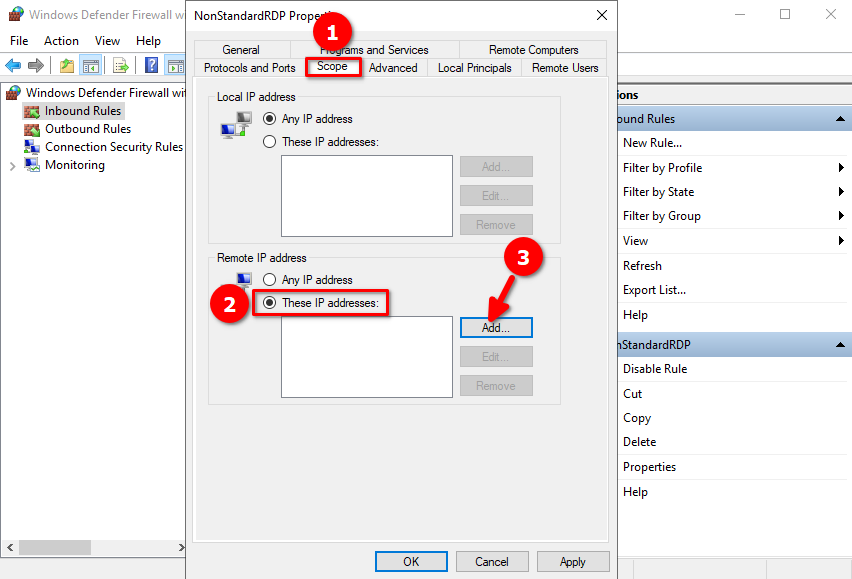Click the Connection Security Rules tree icon
852x579 pixels.
(x=32, y=147)
